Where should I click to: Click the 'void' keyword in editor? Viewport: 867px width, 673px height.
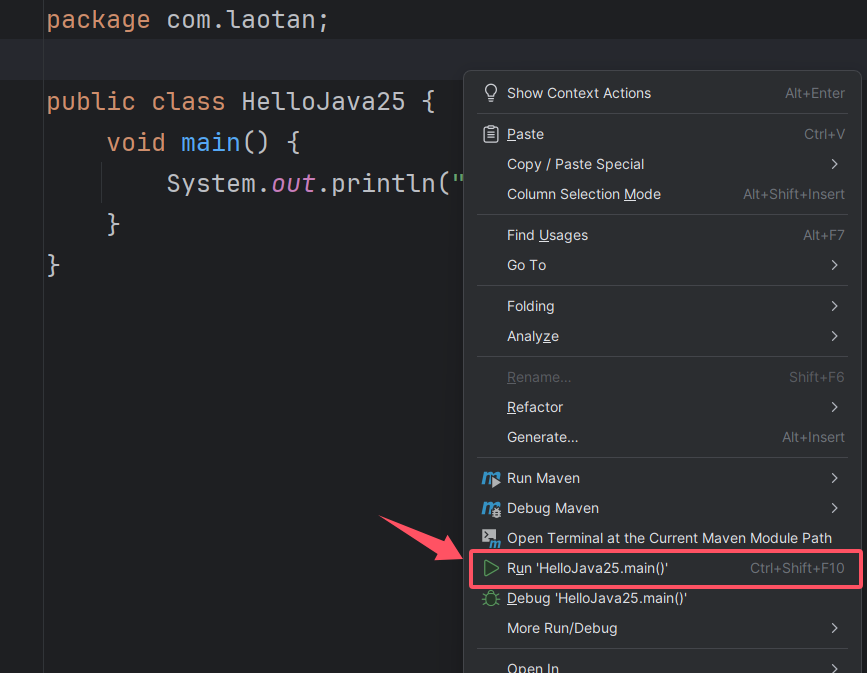[x=136, y=143]
